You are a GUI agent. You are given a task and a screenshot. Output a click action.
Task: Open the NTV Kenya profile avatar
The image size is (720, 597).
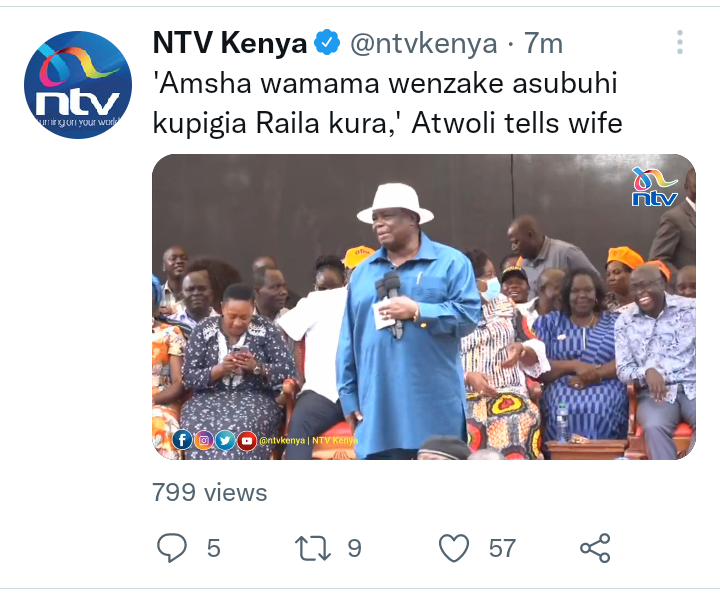pyautogui.click(x=78, y=85)
